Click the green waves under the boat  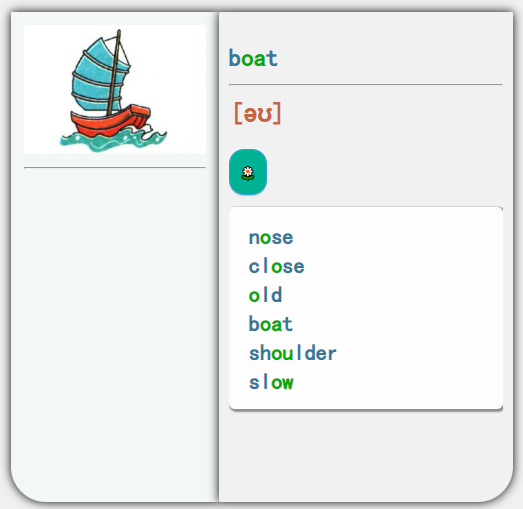click(x=113, y=139)
